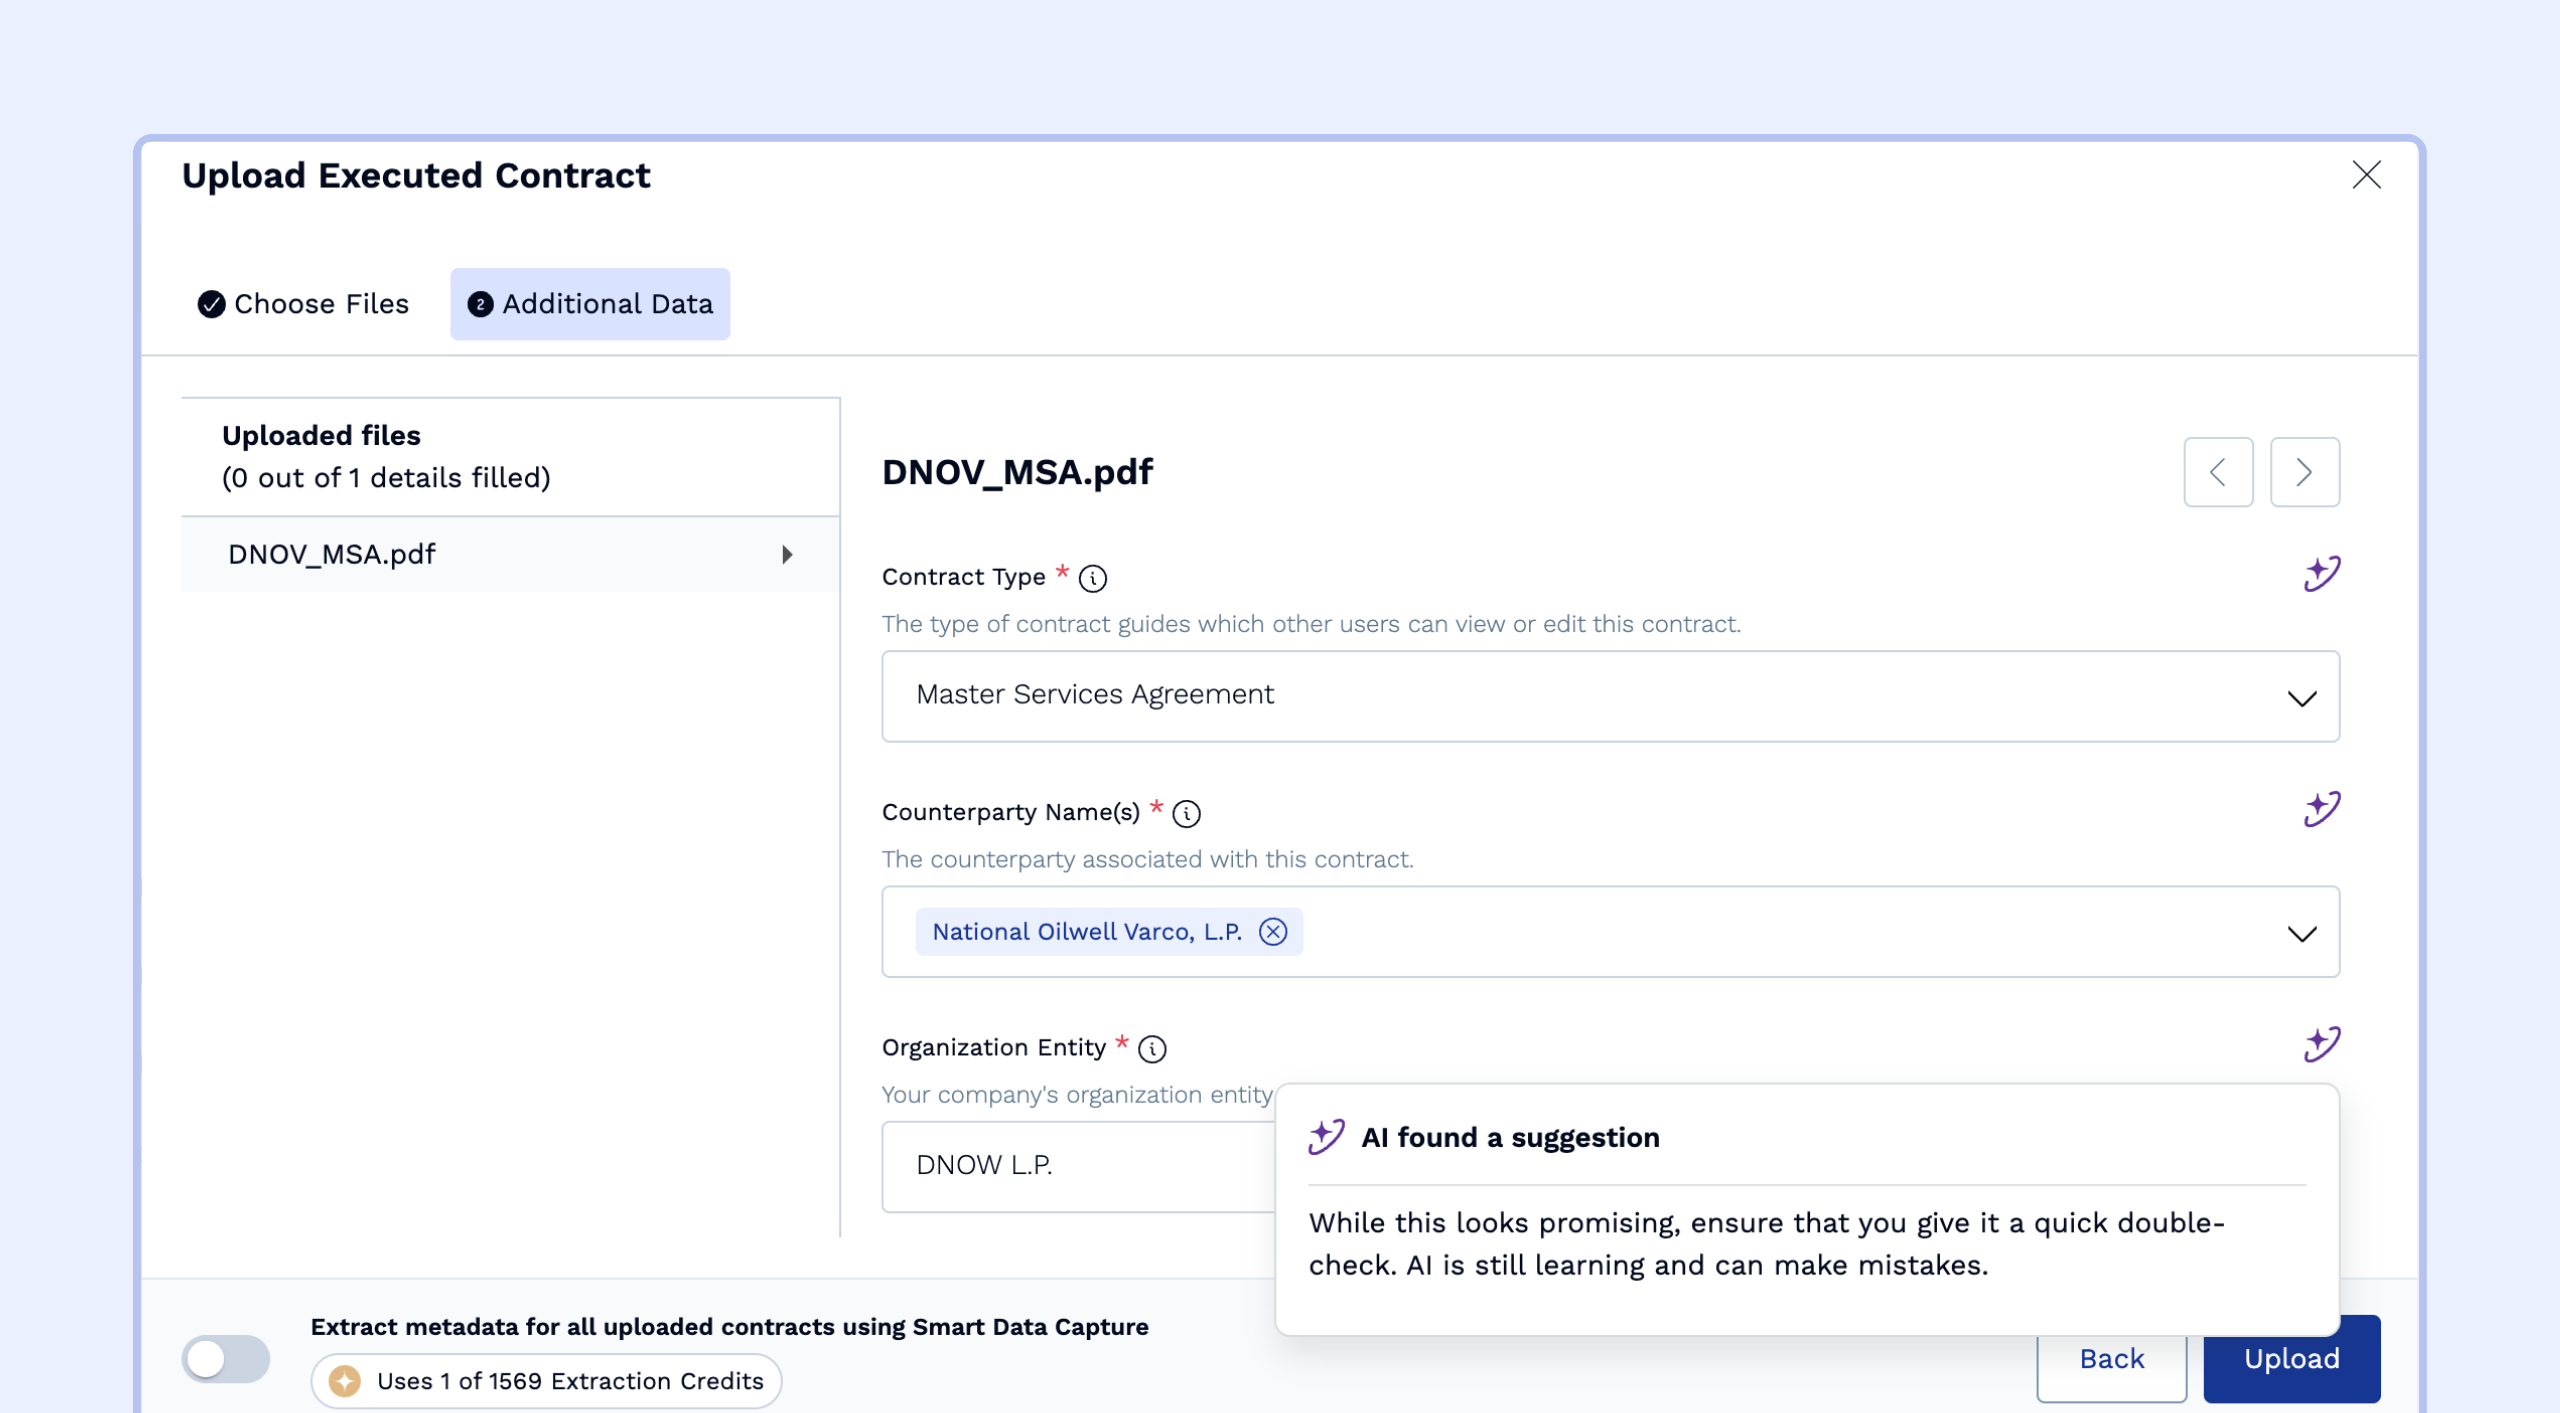The width and height of the screenshot is (2560, 1413).
Task: Click AI suggestion icon for Counterparty Name(s)
Action: point(2321,809)
